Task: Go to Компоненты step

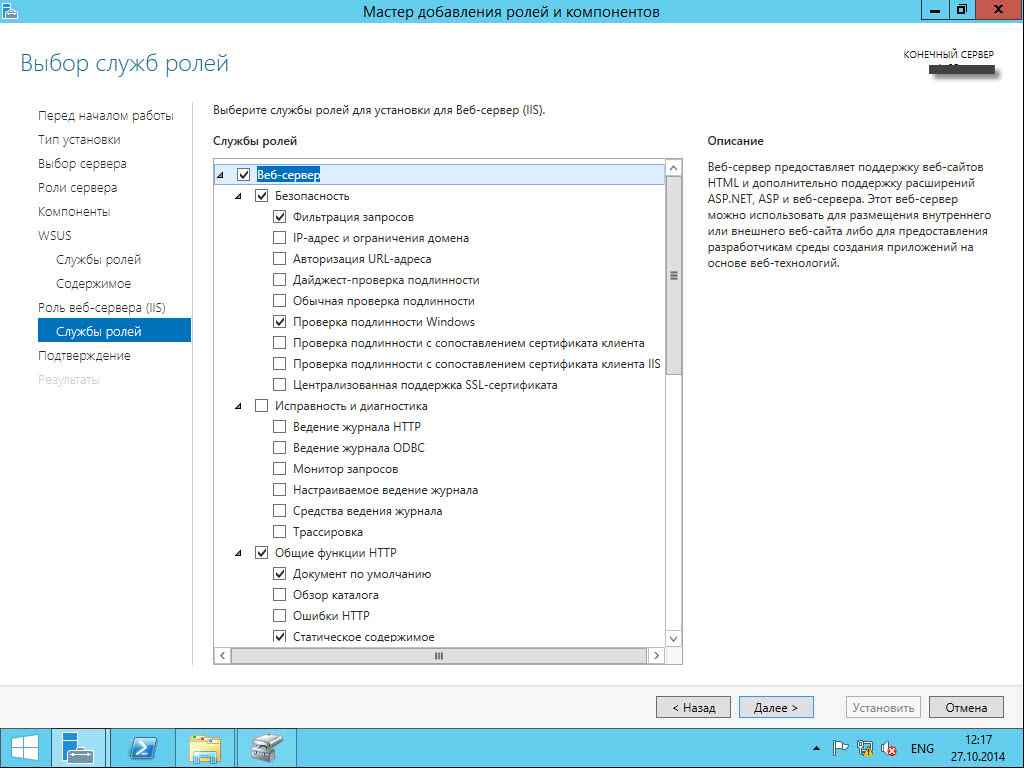Action: click(x=74, y=212)
